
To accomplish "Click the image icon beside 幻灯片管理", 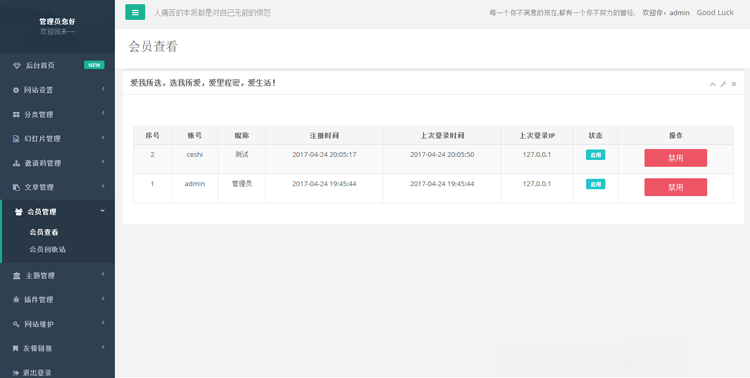I will [x=16, y=139].
